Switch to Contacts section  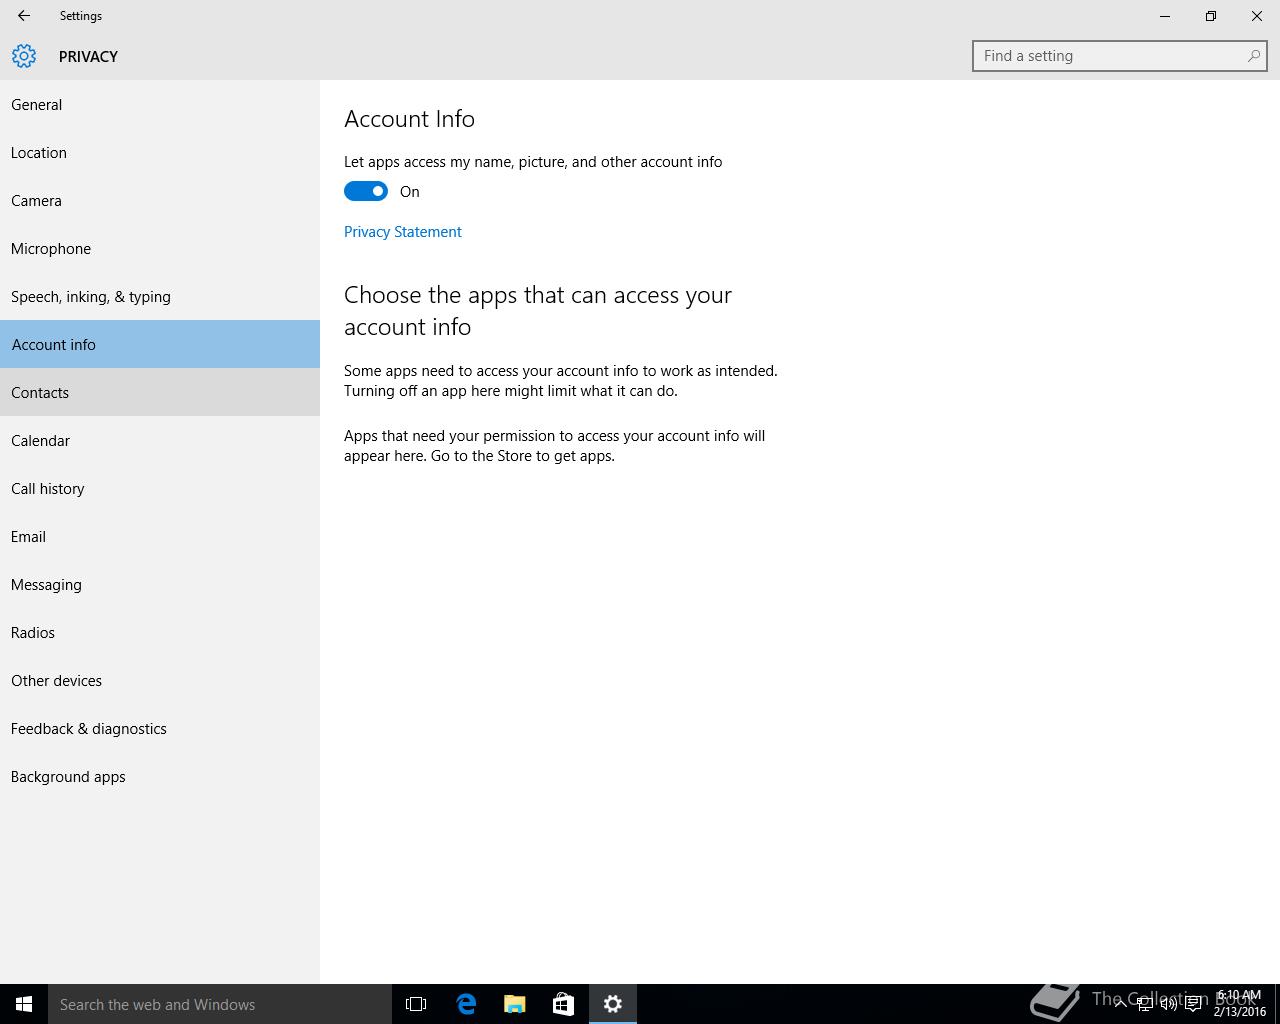tap(40, 393)
